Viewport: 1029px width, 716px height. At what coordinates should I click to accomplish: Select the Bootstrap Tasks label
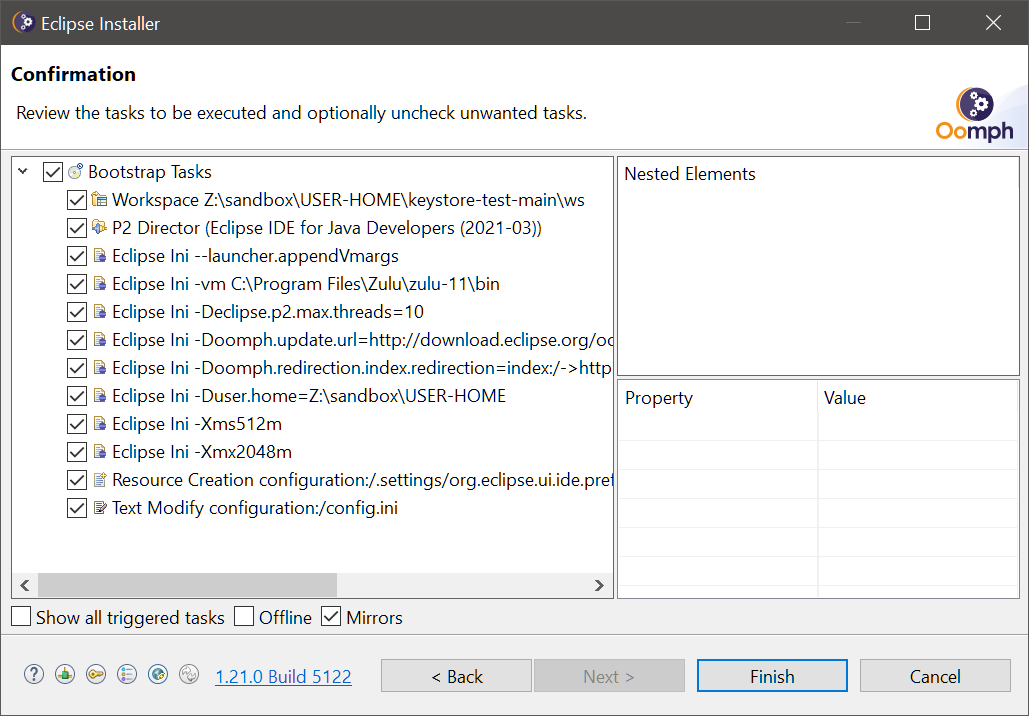pos(150,172)
